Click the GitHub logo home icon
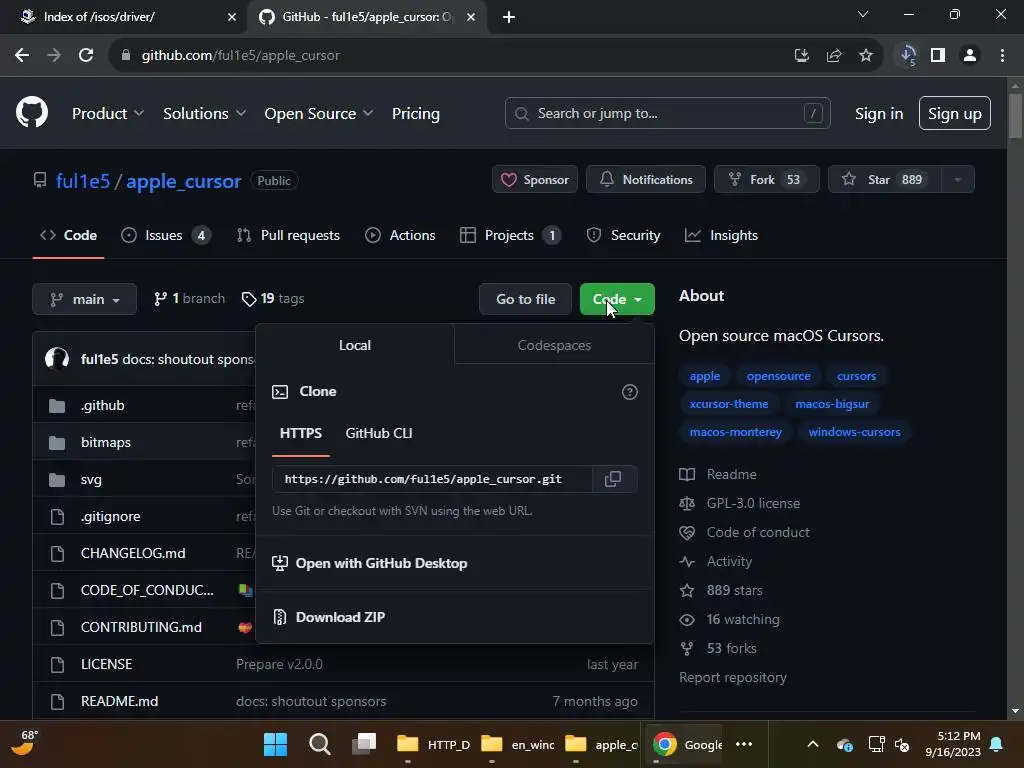 pos(32,112)
